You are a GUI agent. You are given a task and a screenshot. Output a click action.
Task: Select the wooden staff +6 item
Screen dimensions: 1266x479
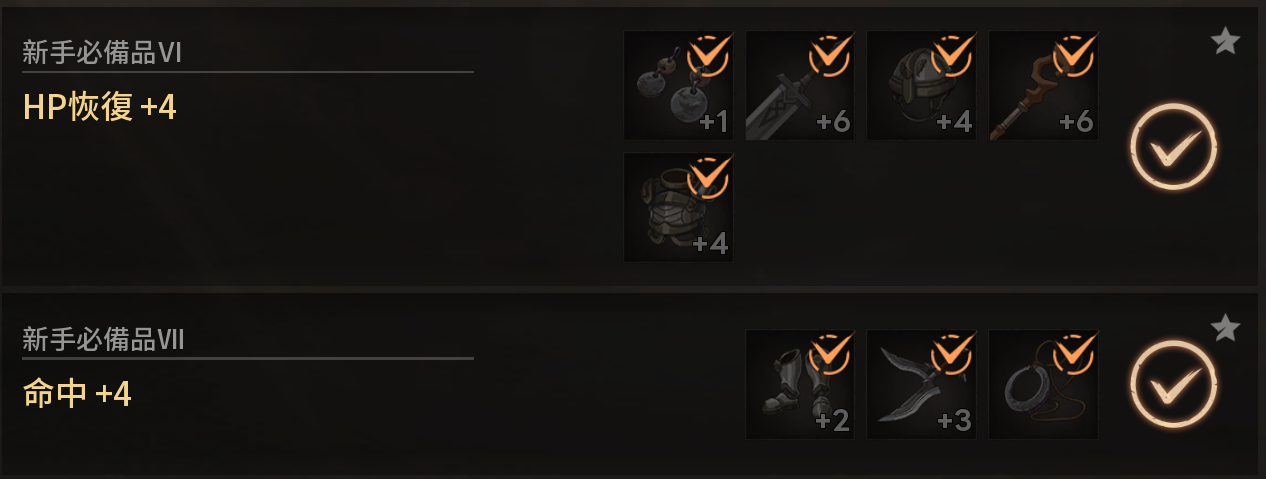(1044, 85)
